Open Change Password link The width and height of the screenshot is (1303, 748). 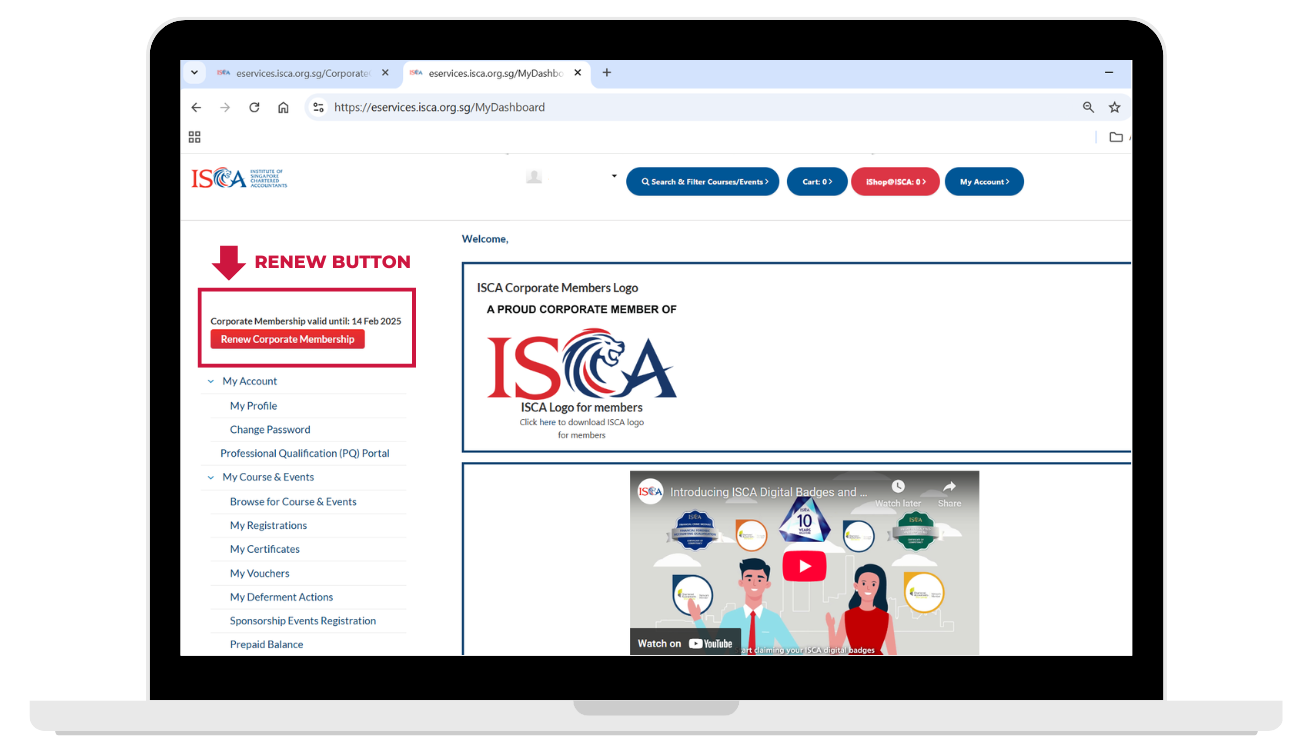[x=270, y=430]
